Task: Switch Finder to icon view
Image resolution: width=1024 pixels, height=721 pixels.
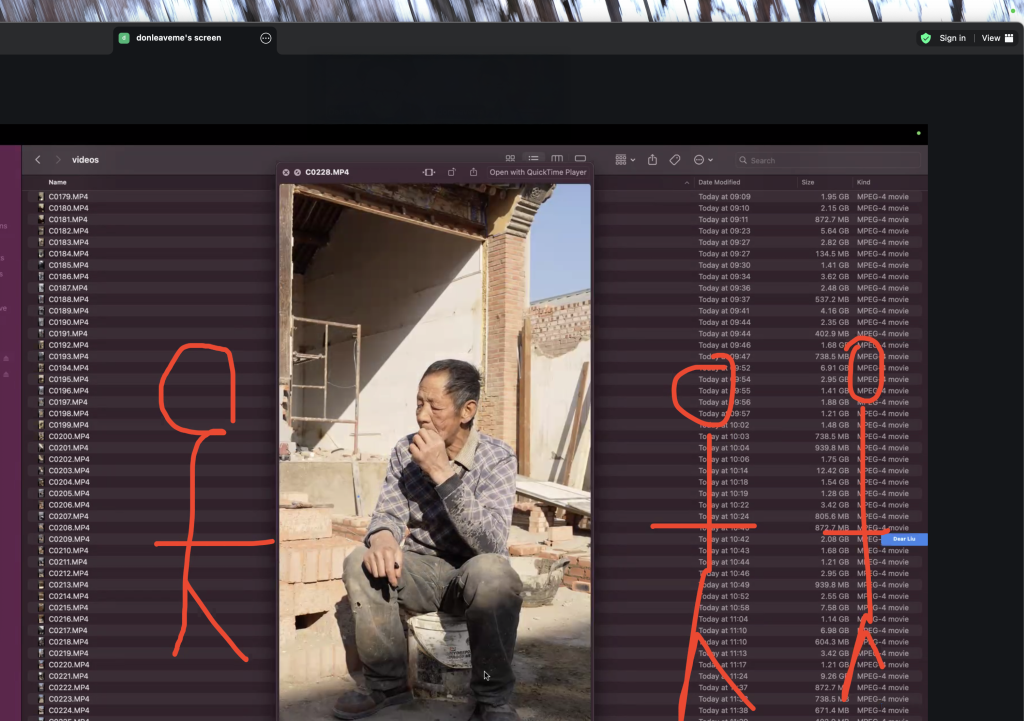Action: pyautogui.click(x=510, y=159)
